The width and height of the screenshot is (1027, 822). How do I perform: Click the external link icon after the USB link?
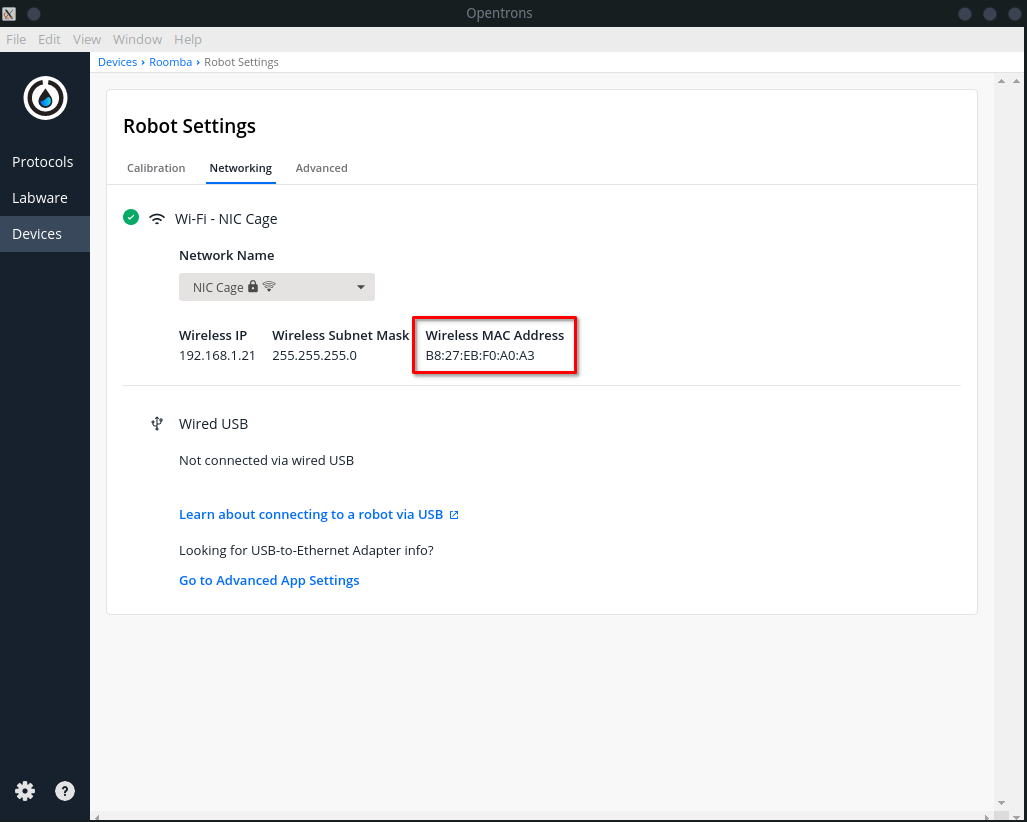[455, 514]
